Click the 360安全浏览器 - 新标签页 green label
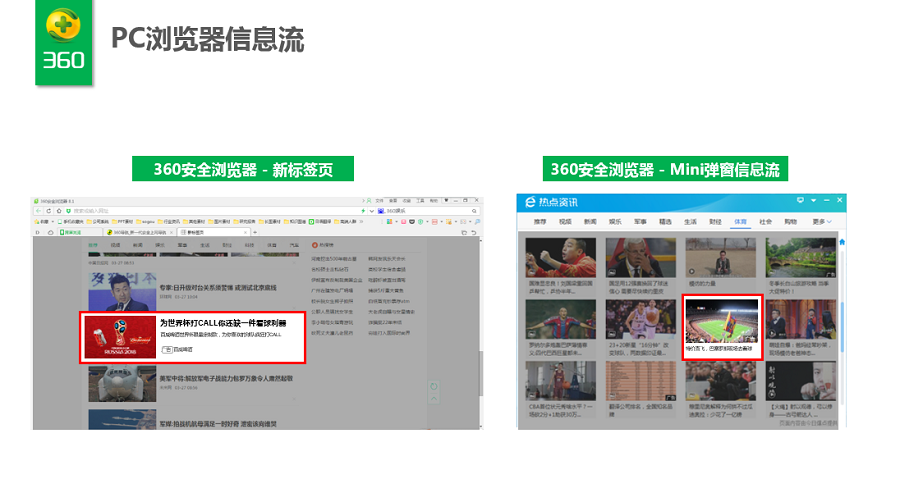The height and width of the screenshot is (502, 900). 242,169
